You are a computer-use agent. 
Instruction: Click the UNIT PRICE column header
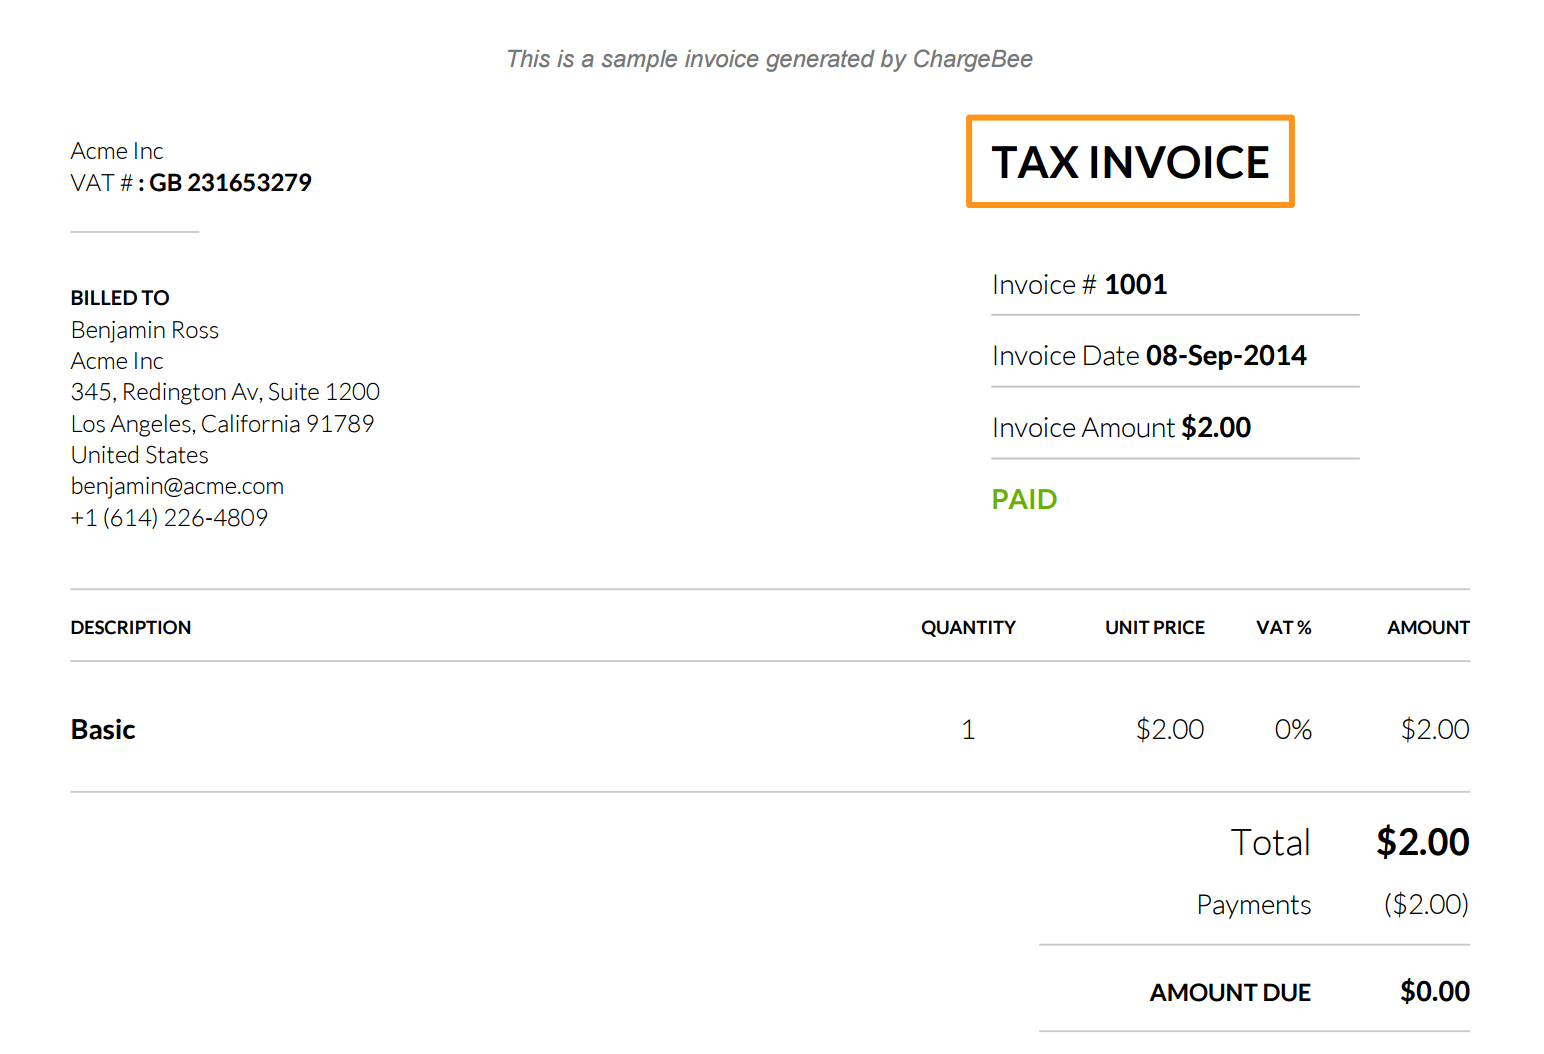(1155, 628)
